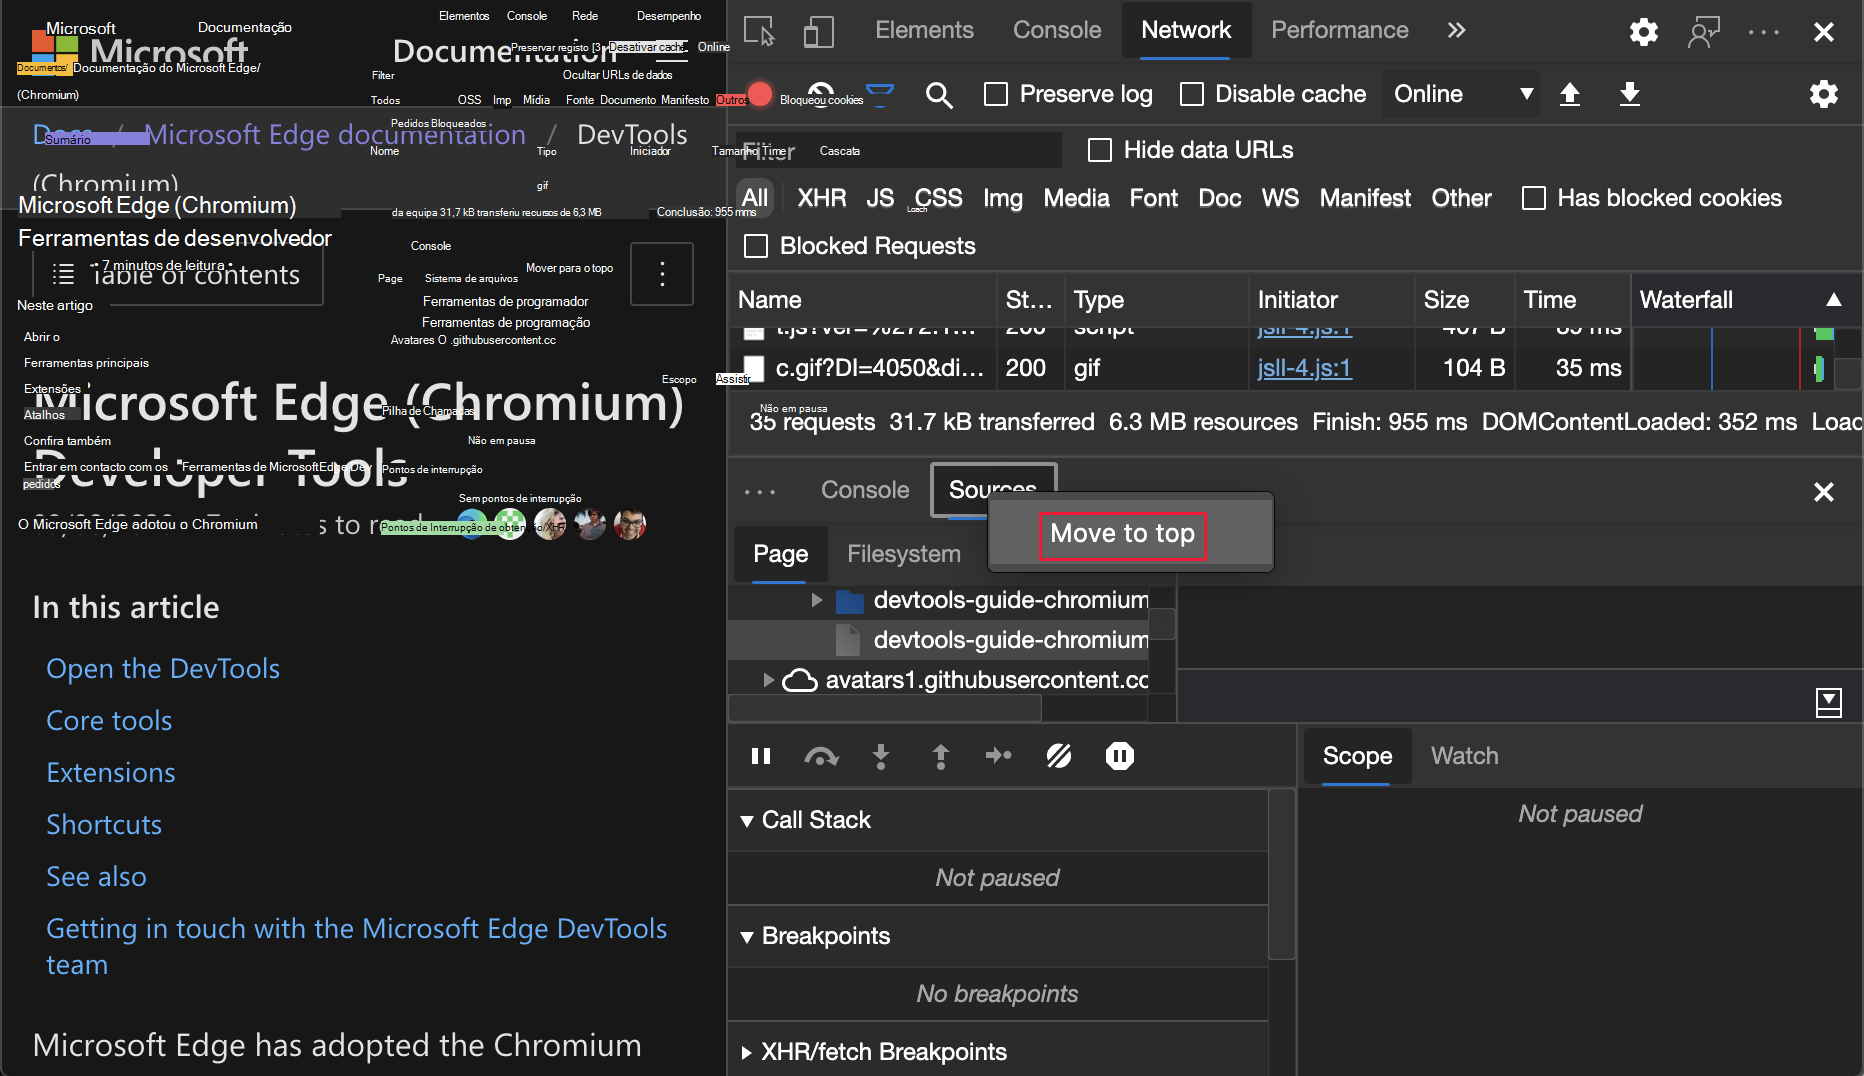Filter requests by Img type
Screen dimensions: 1864x1076
pos(1003,198)
